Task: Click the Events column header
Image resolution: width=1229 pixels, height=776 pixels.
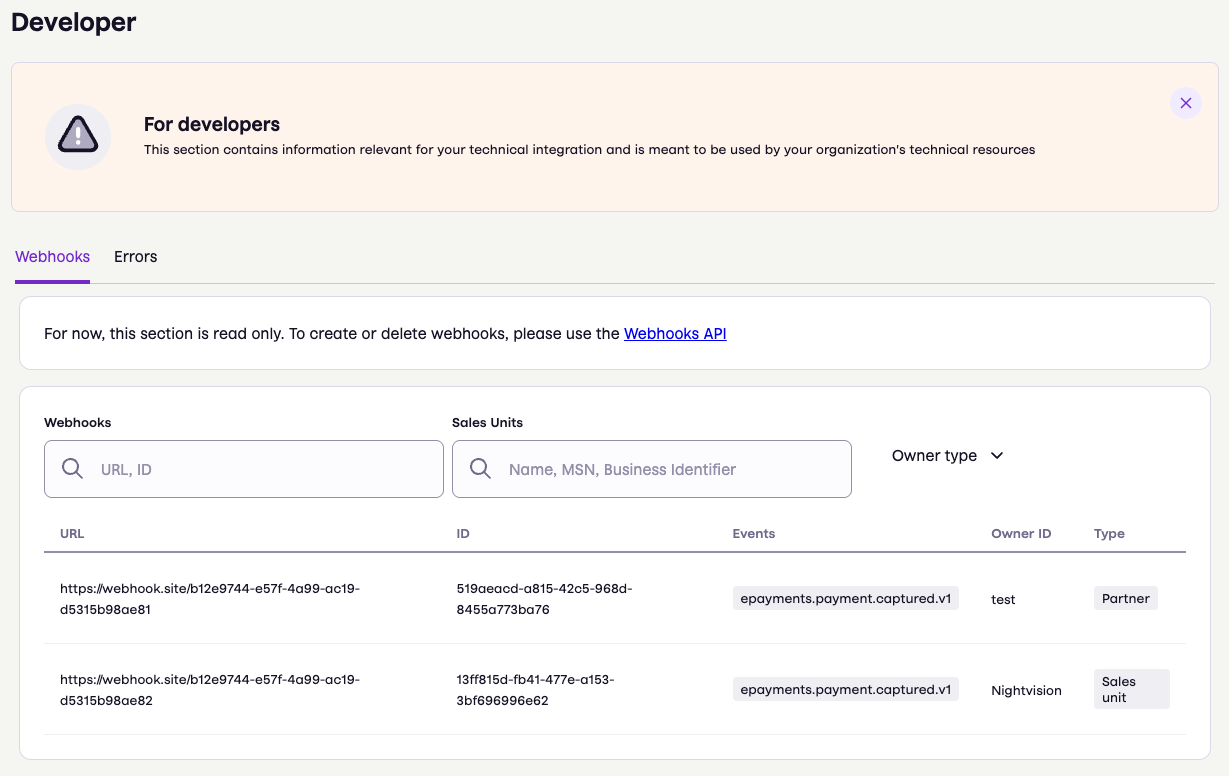Action: pos(753,533)
